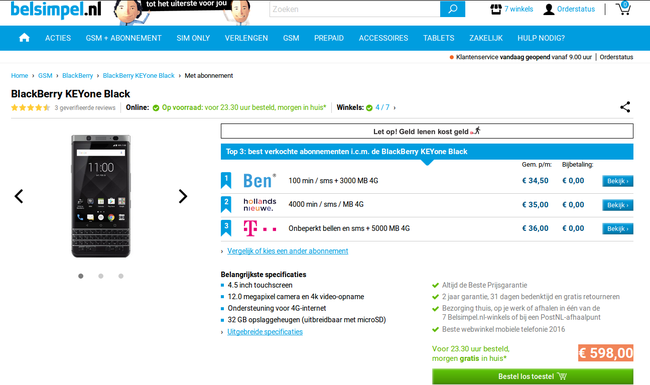Open the ZAKELIJK menu

pyautogui.click(x=486, y=38)
